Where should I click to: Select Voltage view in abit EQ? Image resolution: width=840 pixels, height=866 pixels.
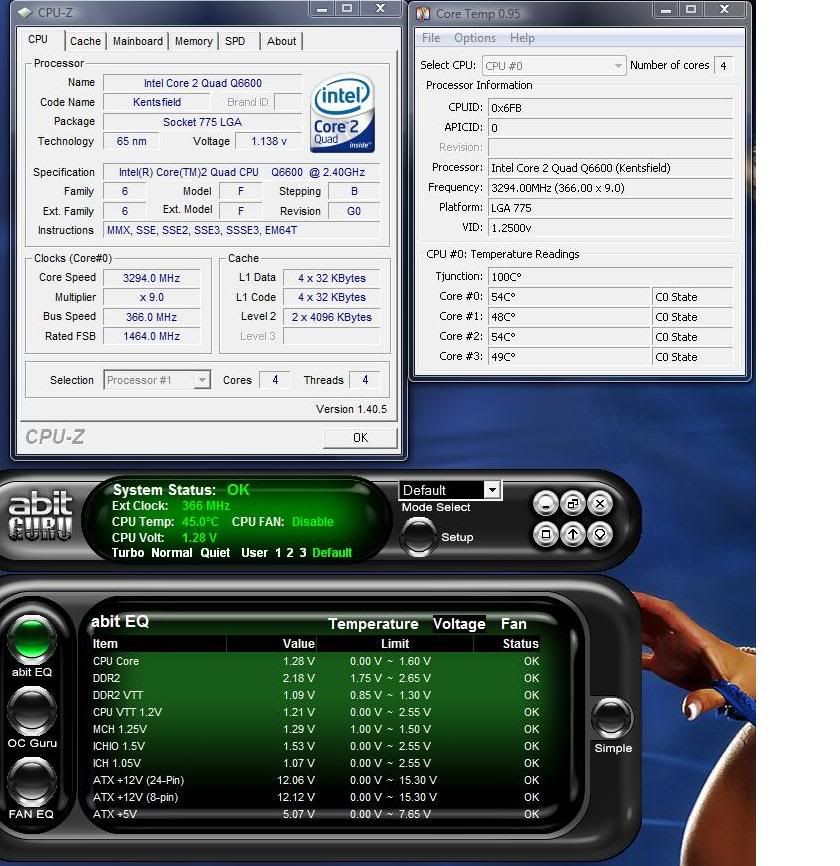pos(459,624)
